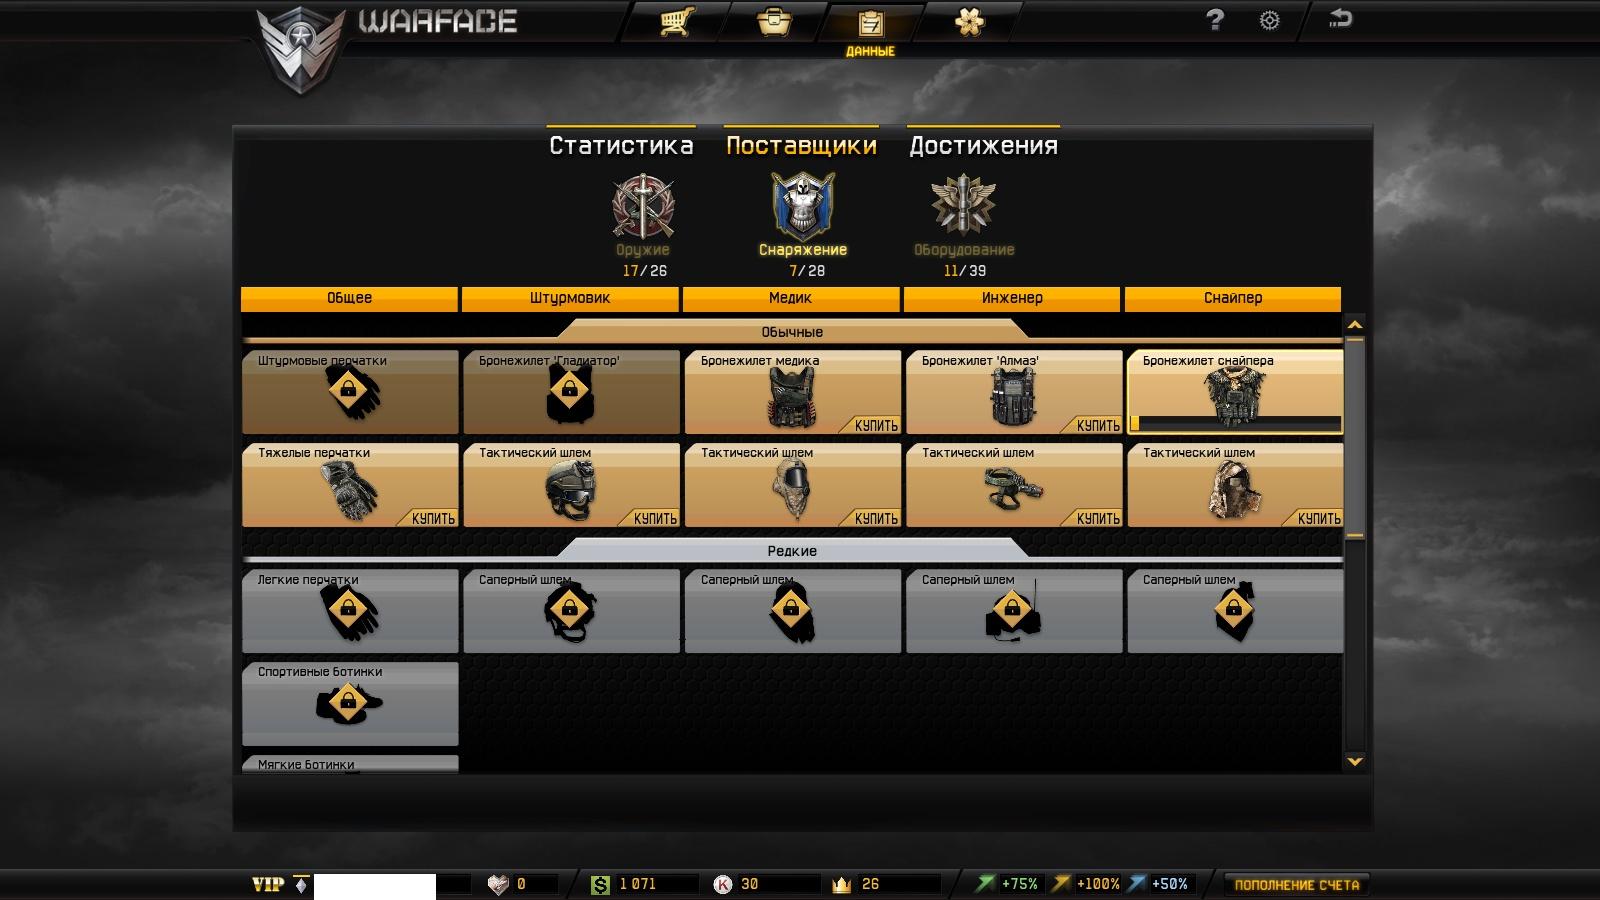Click scroll down arrow of item list
The width and height of the screenshot is (1600, 900).
click(x=1355, y=761)
